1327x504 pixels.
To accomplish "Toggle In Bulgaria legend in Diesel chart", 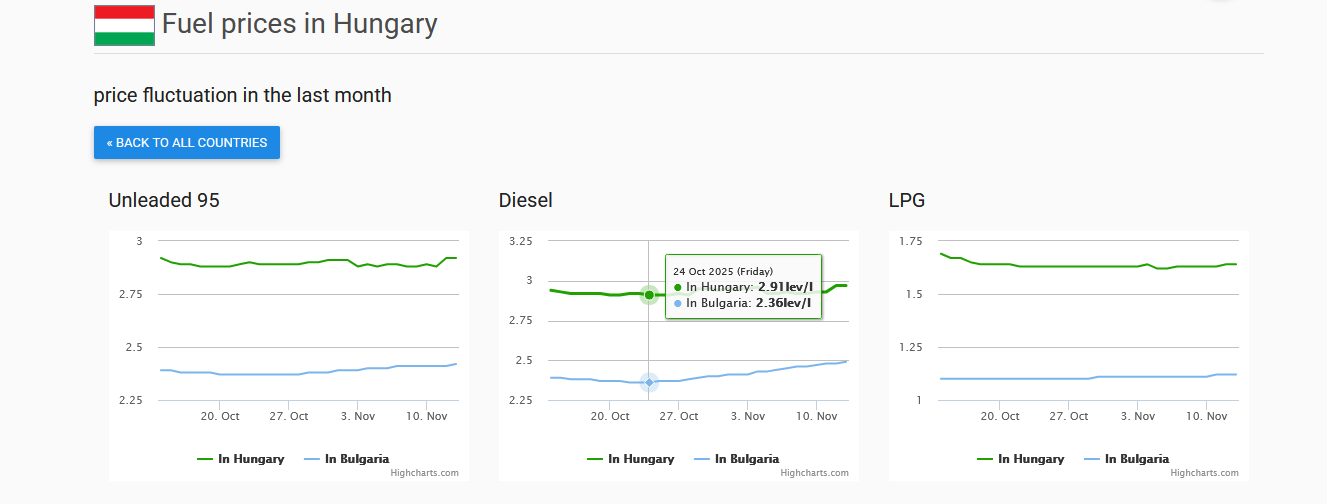I will point(736,459).
